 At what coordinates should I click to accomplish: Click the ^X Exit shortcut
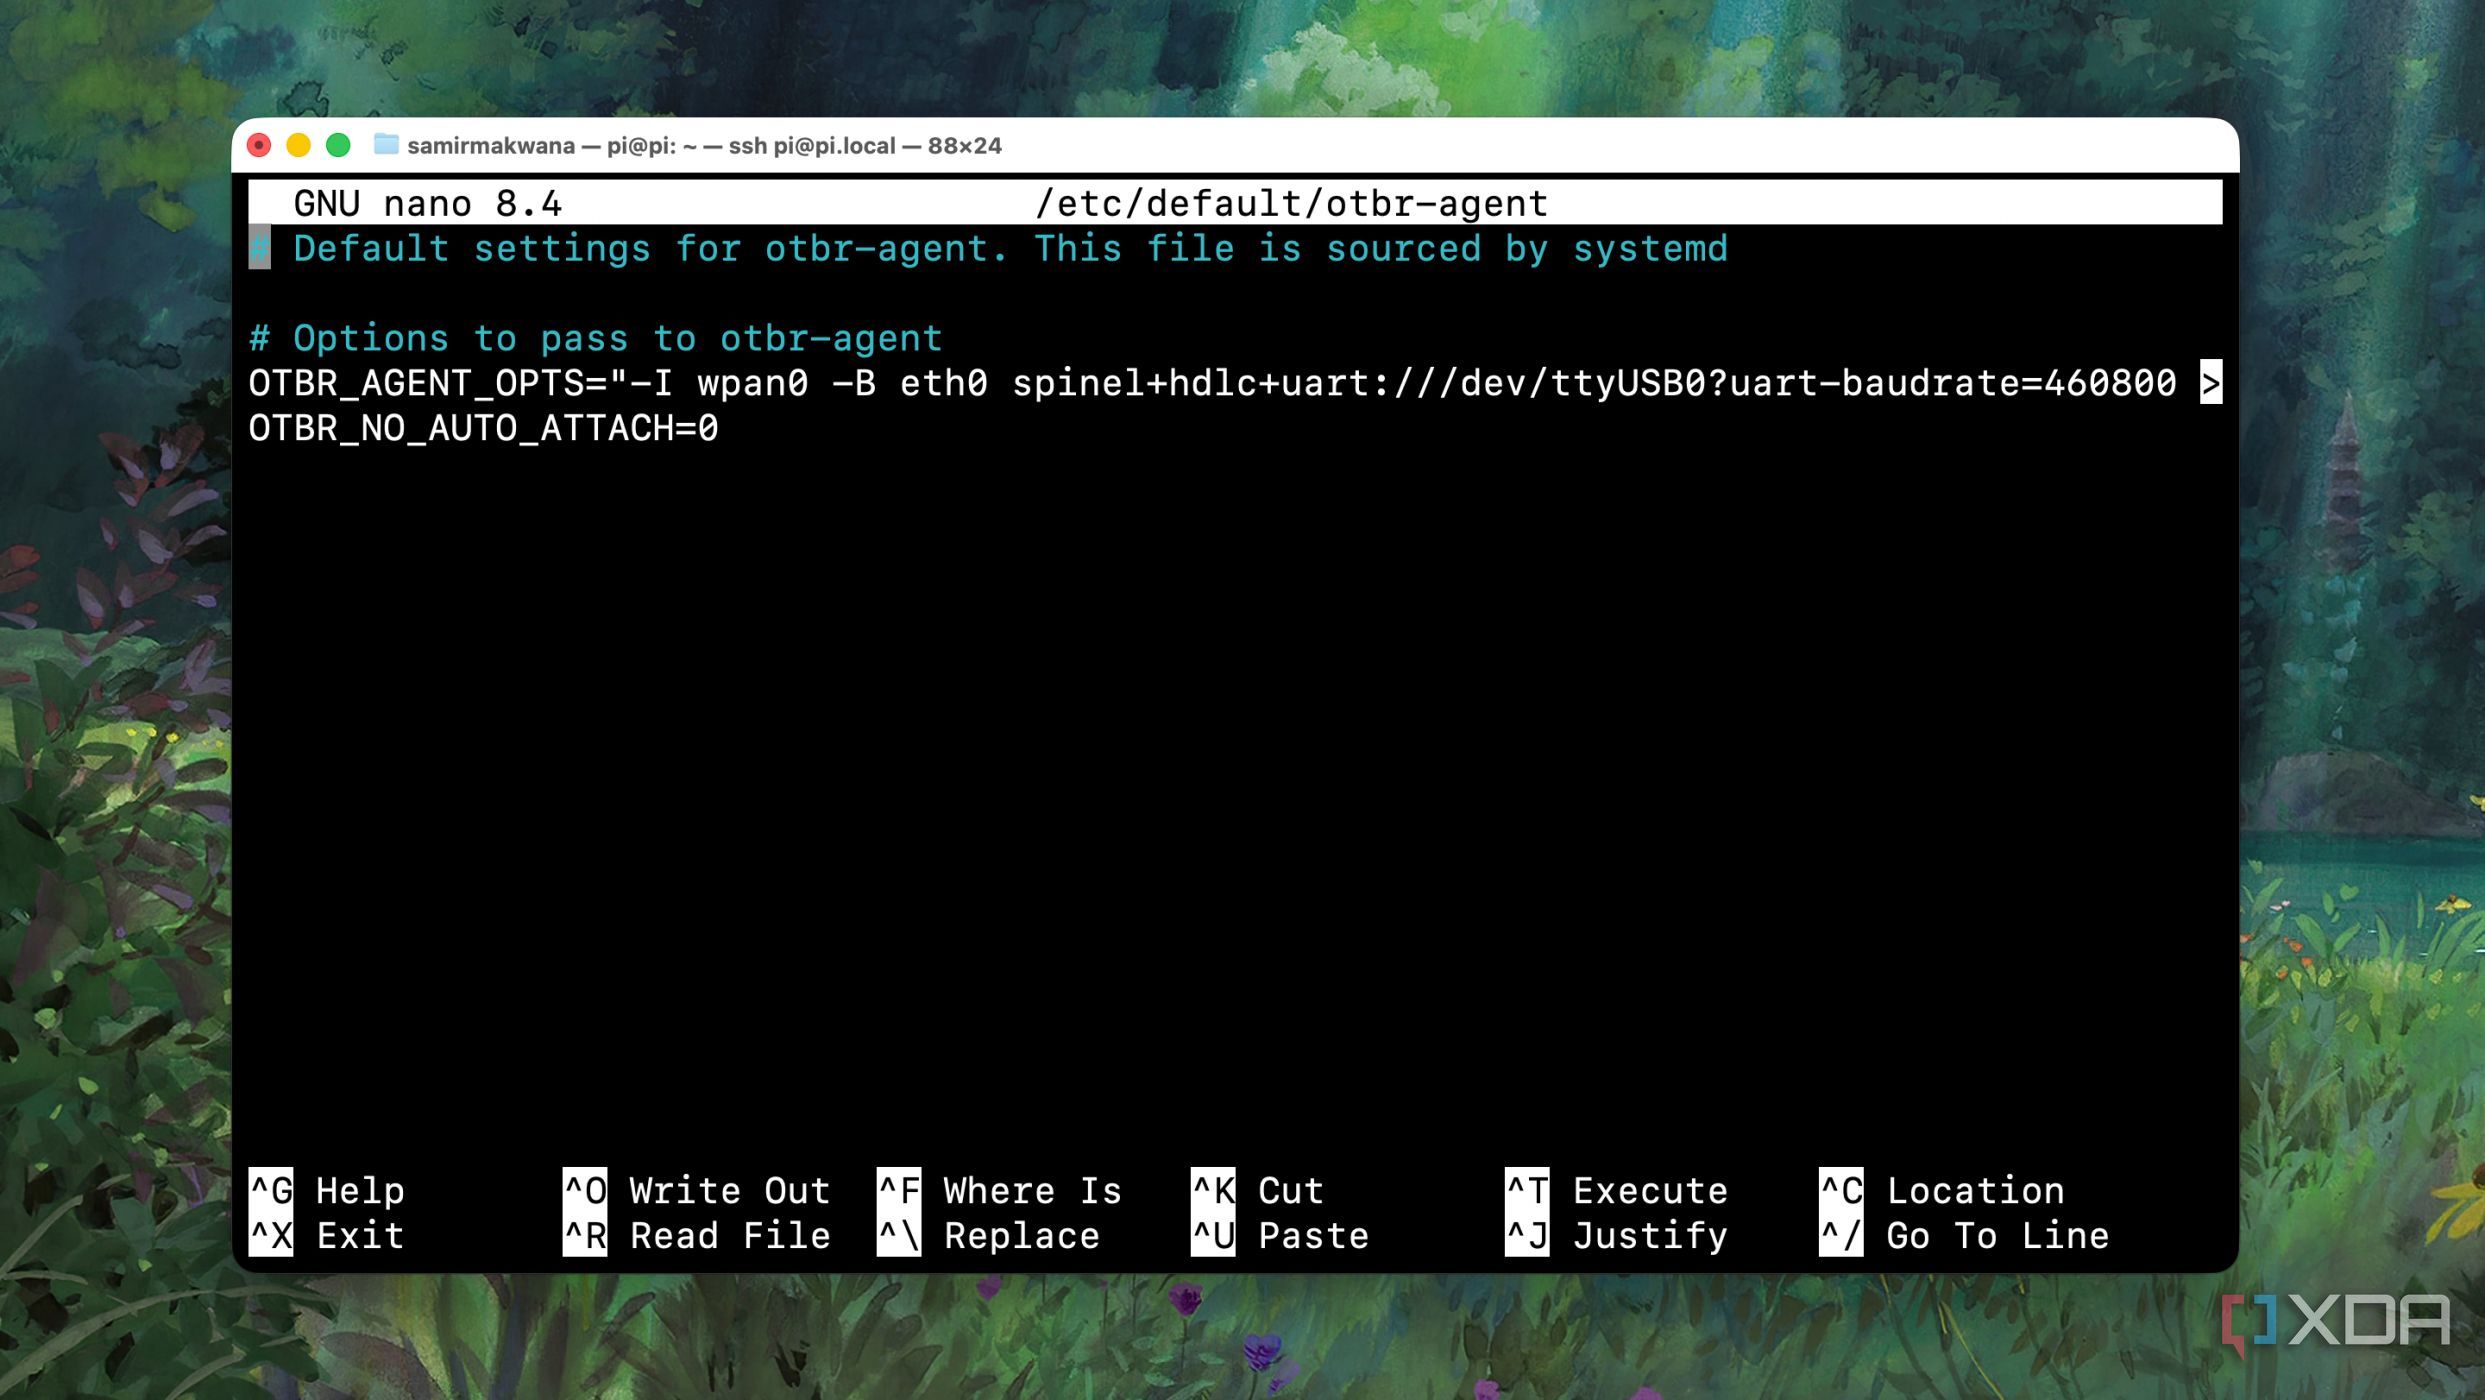(x=327, y=1235)
